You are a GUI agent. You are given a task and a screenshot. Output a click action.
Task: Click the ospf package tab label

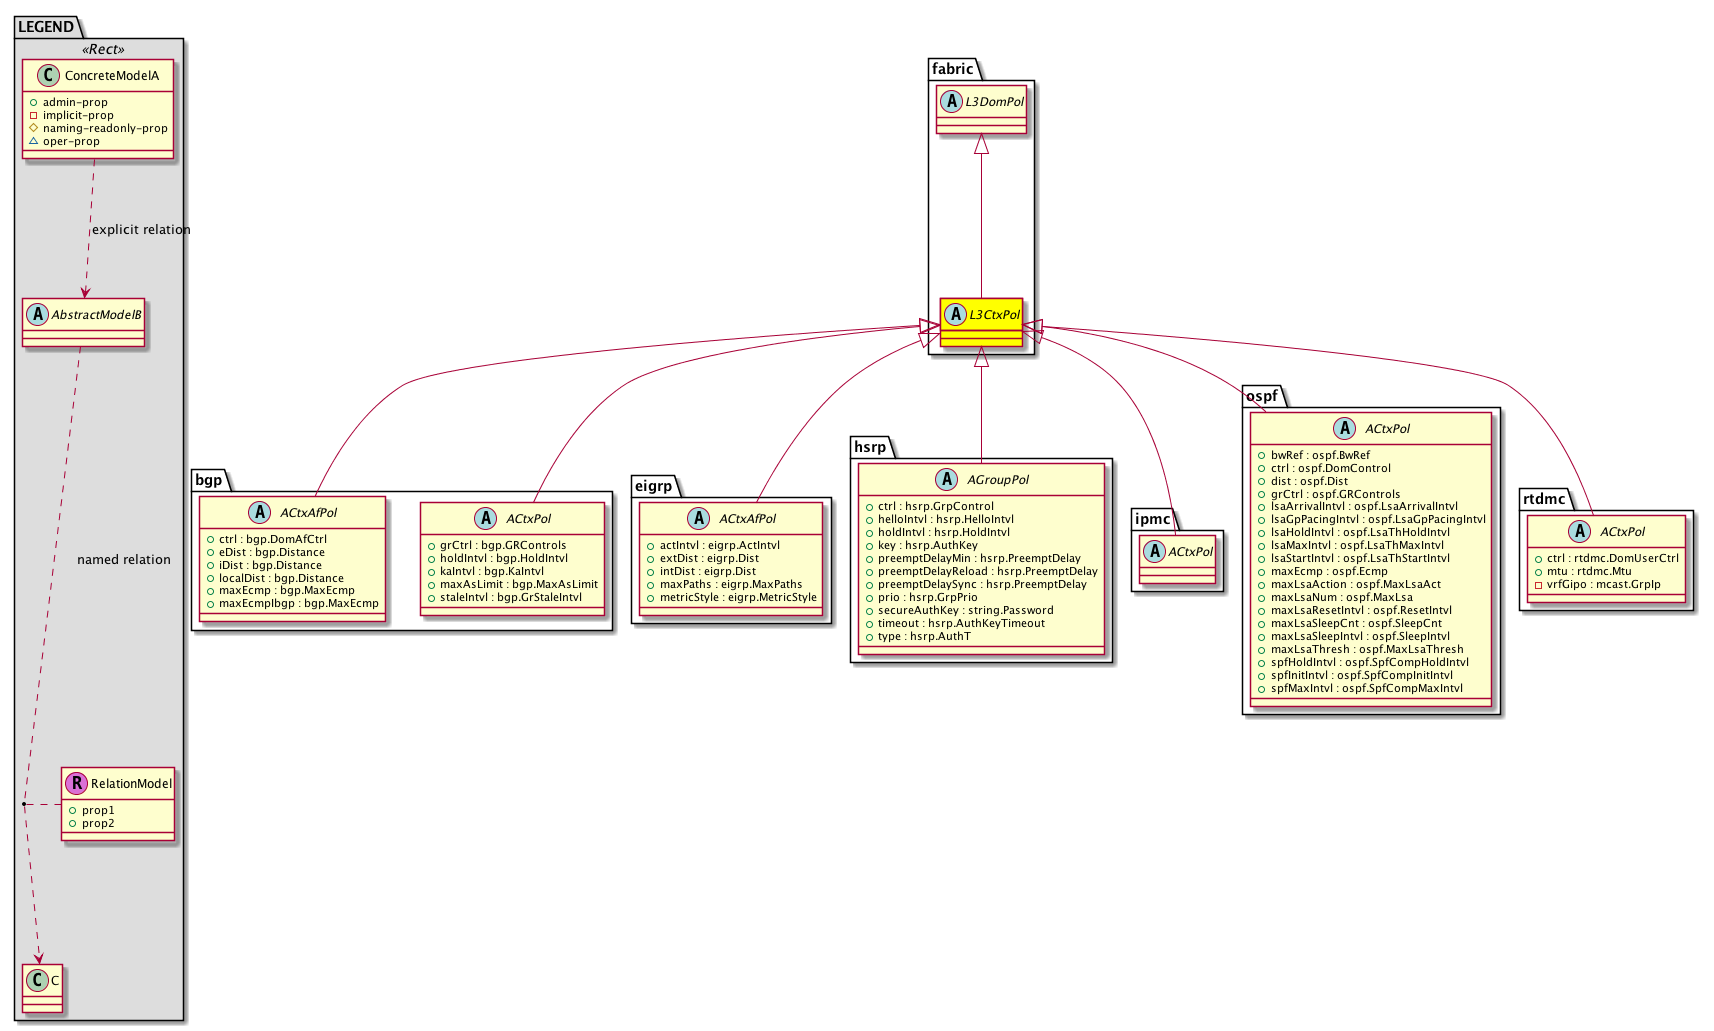(1261, 396)
